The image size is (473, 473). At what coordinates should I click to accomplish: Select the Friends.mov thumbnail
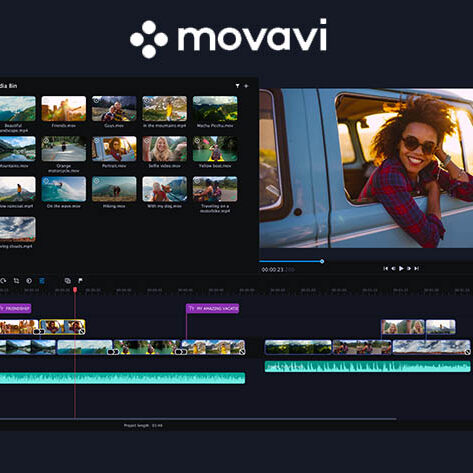(64, 109)
